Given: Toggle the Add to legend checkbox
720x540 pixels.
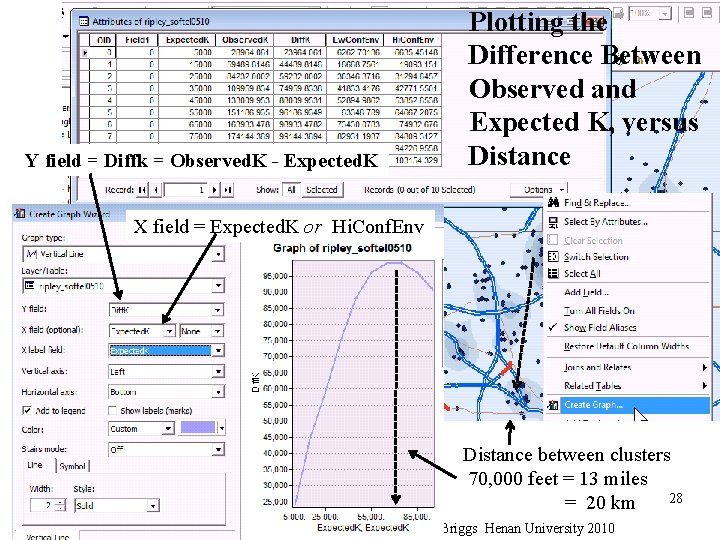Looking at the screenshot, I should [27, 410].
